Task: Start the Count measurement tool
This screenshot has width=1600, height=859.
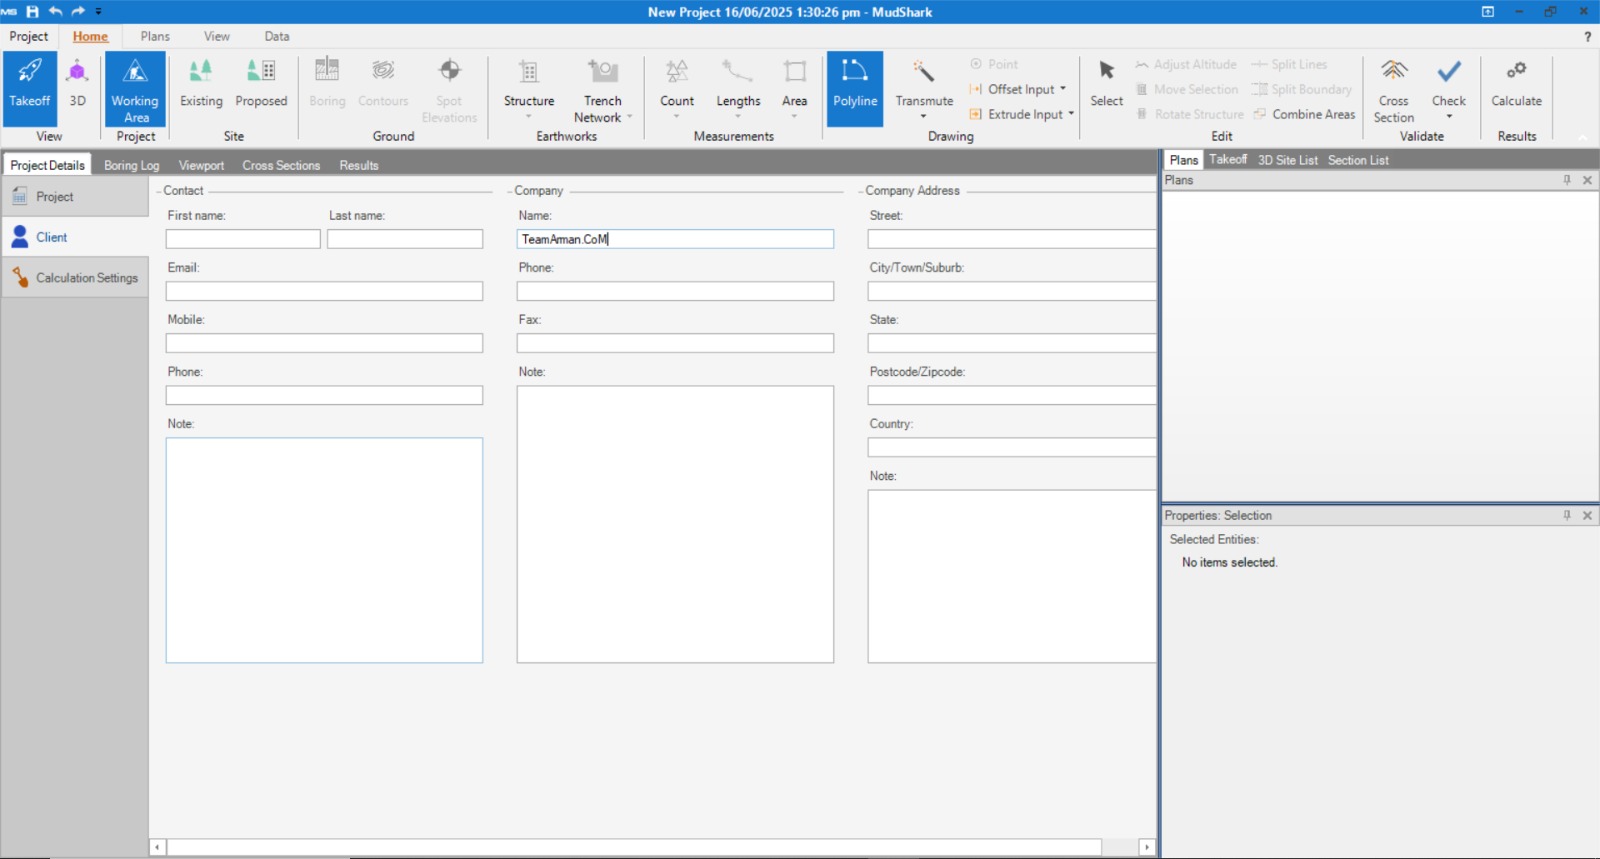Action: click(x=677, y=89)
